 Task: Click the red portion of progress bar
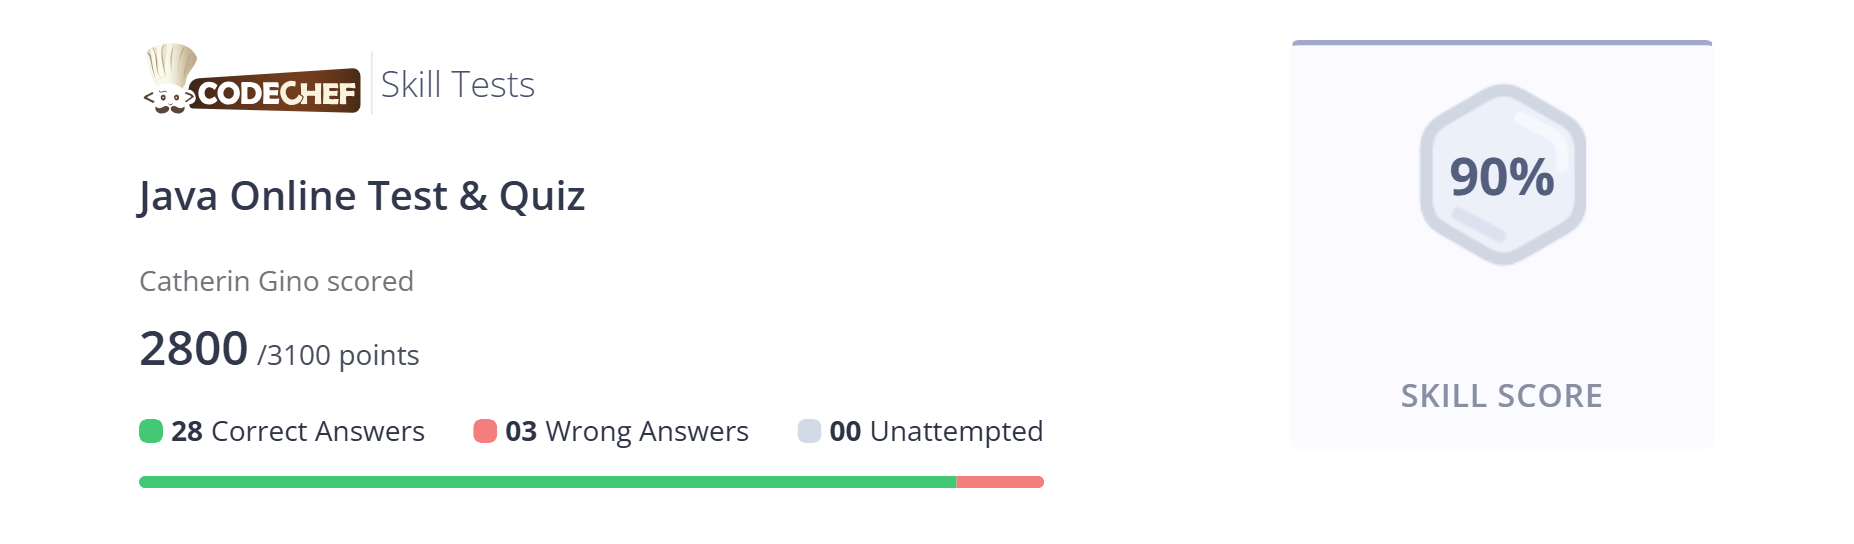pyautogui.click(x=1000, y=482)
